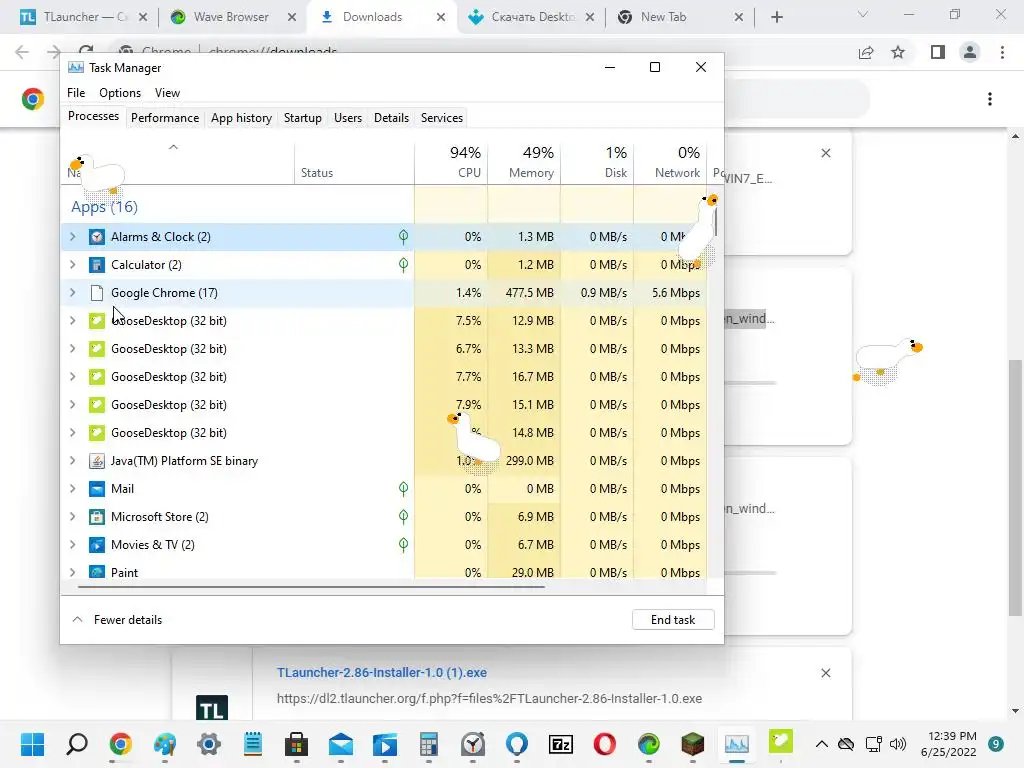Image resolution: width=1024 pixels, height=768 pixels.
Task: Expand the Calculator (2) process group
Action: (72, 265)
